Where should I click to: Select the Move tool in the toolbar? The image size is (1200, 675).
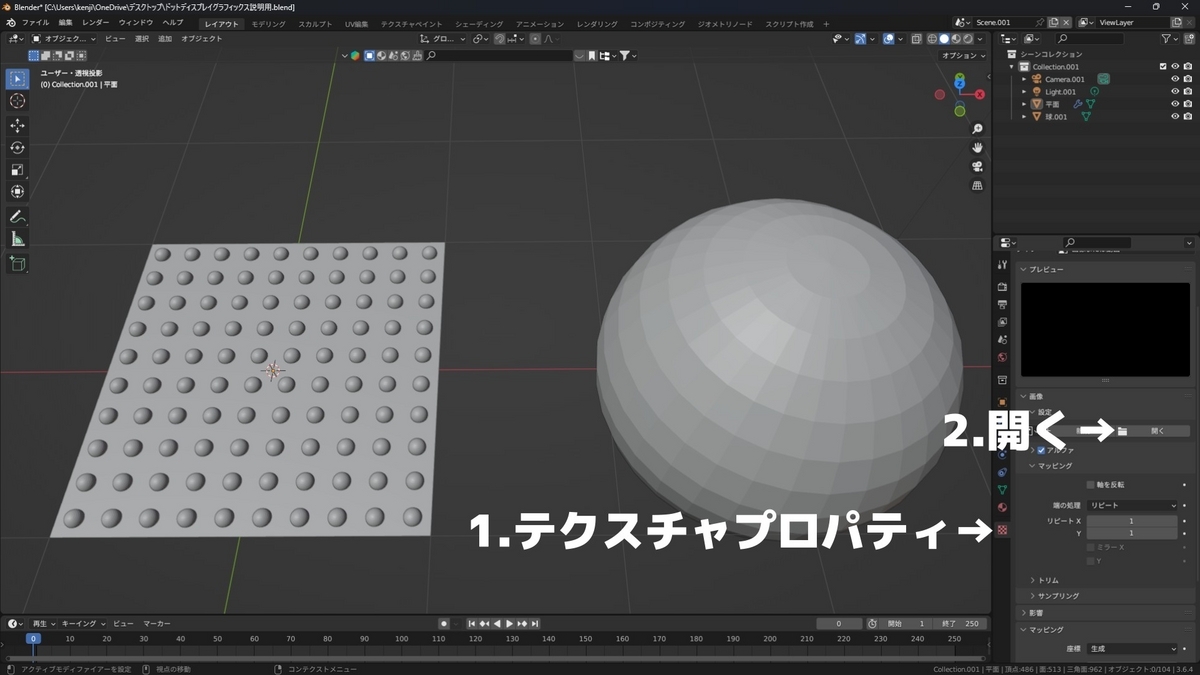coord(17,126)
